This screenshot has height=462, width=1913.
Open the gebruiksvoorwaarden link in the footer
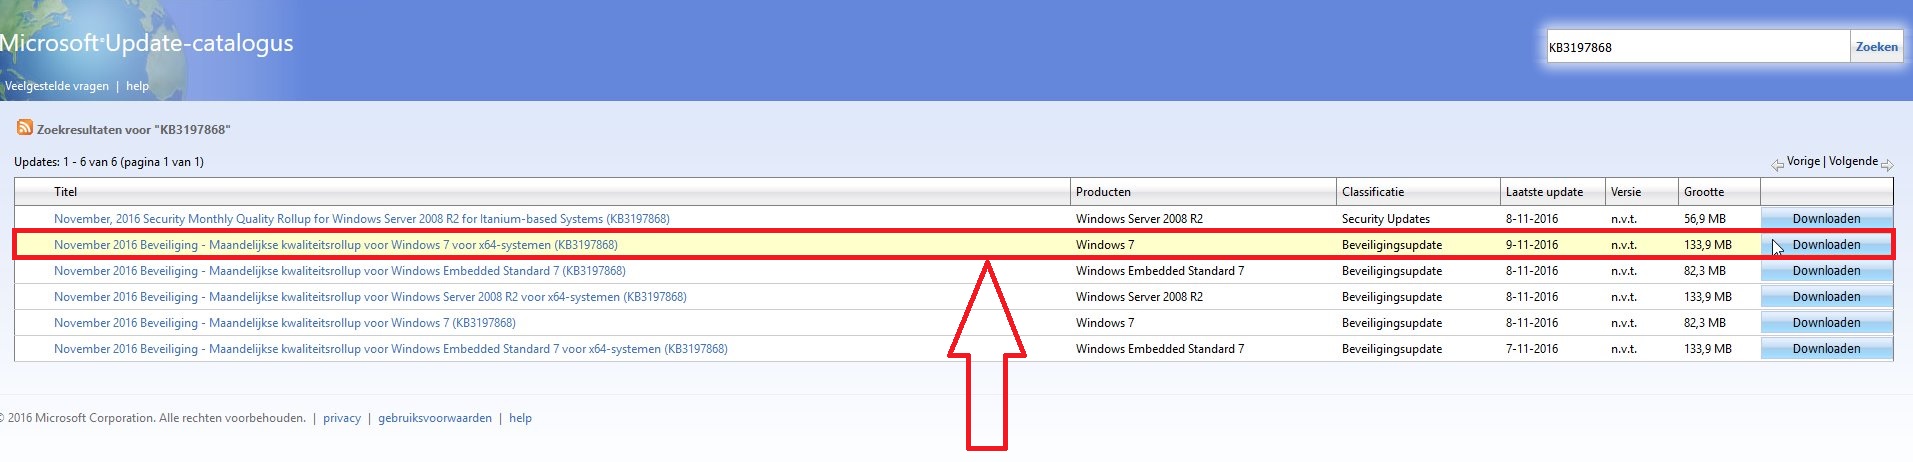click(x=435, y=418)
